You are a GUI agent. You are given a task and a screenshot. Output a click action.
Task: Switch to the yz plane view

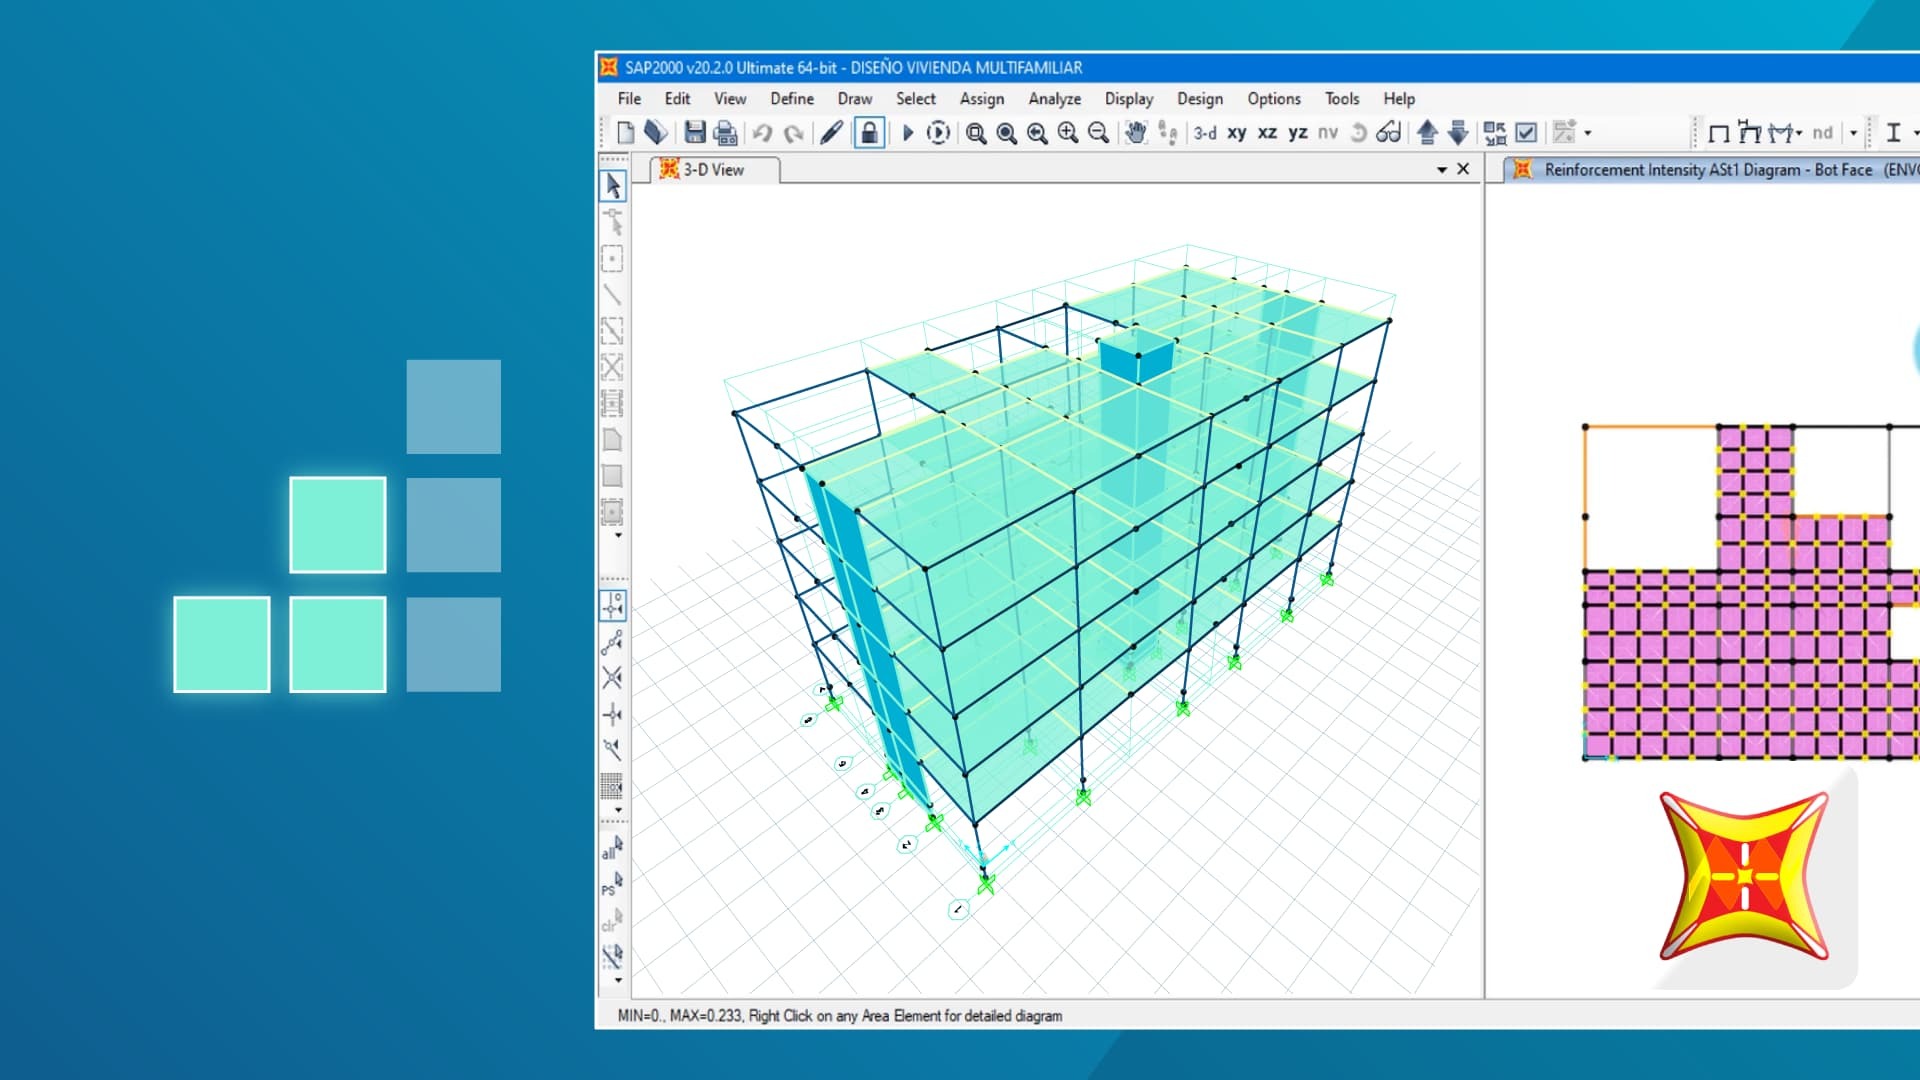pos(1298,132)
